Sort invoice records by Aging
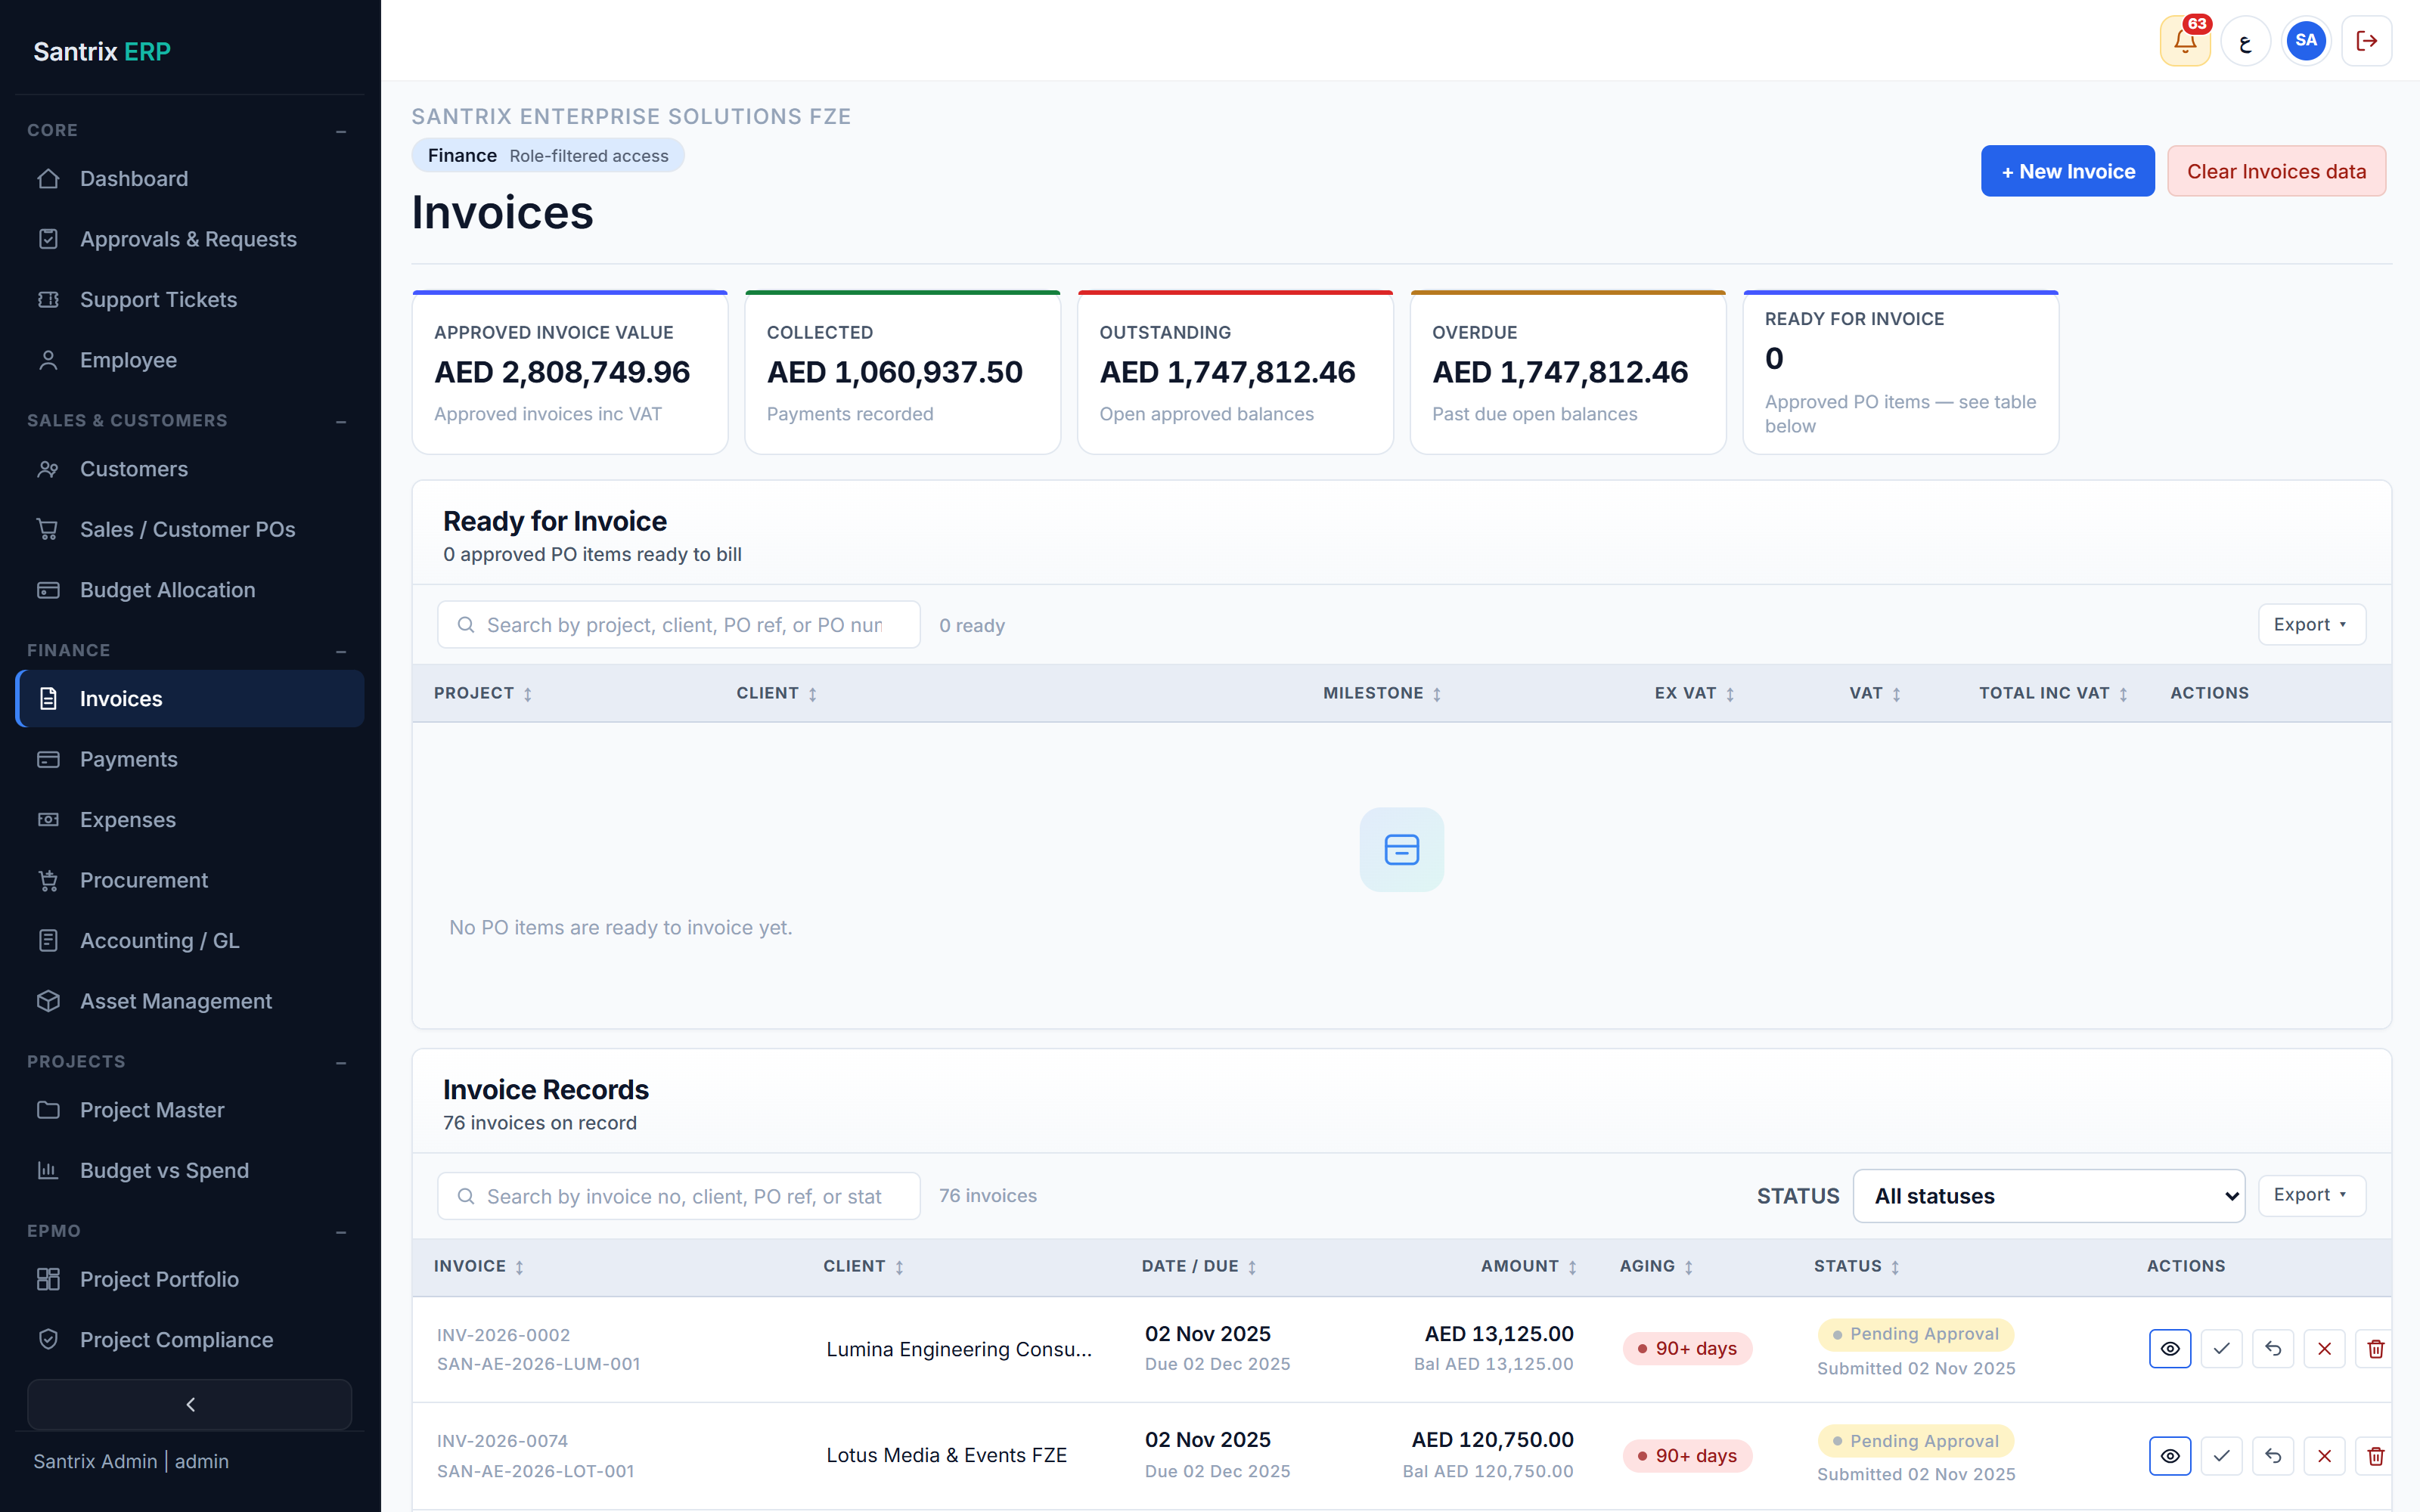2420x1512 pixels. [x=1656, y=1266]
